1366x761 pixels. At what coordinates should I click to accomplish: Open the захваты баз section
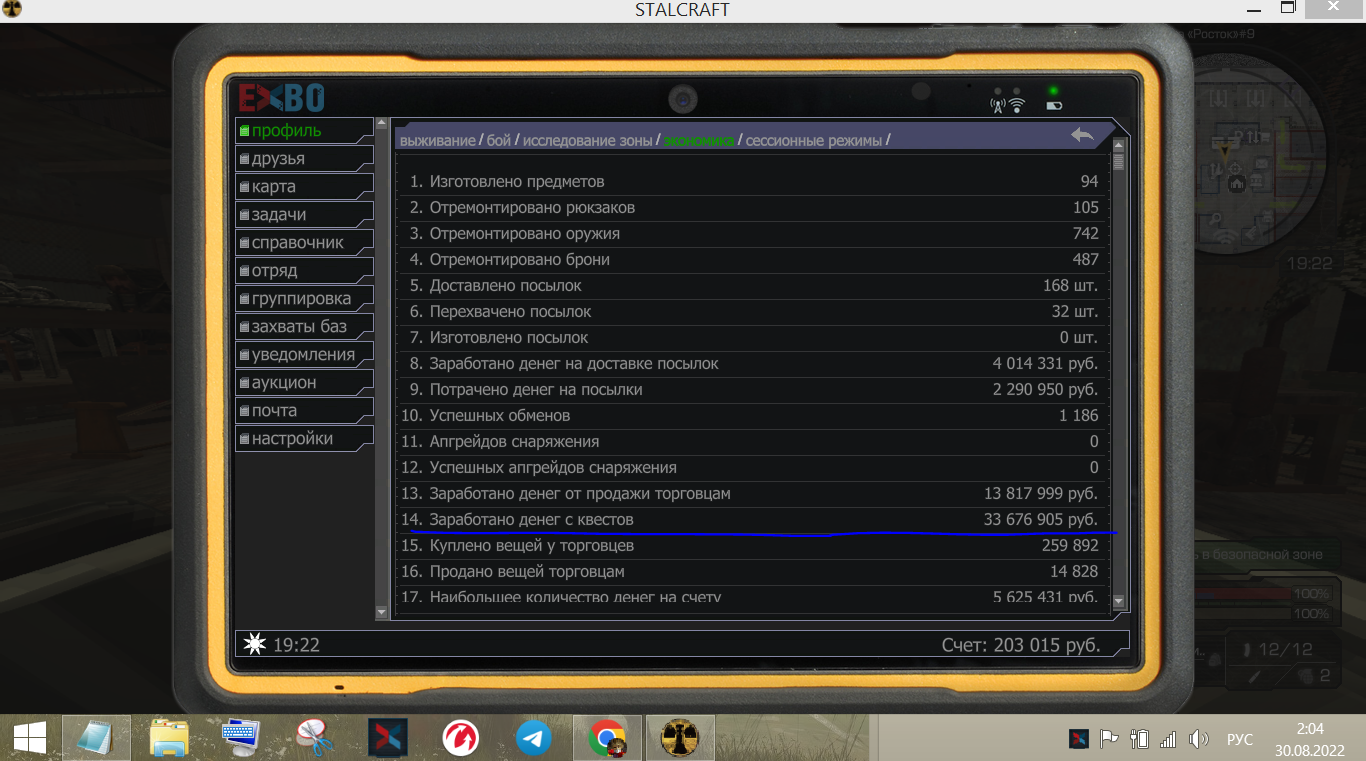point(305,326)
